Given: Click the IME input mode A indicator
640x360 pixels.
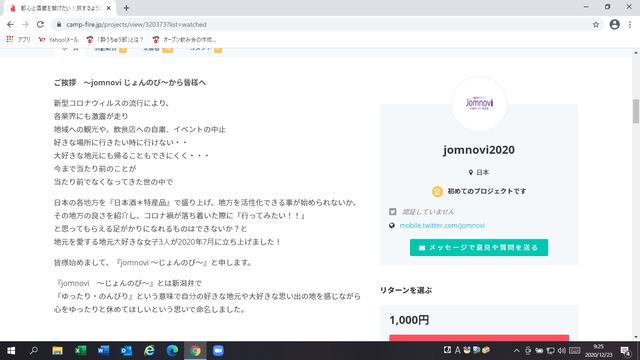Looking at the screenshot, I should click(x=458, y=350).
